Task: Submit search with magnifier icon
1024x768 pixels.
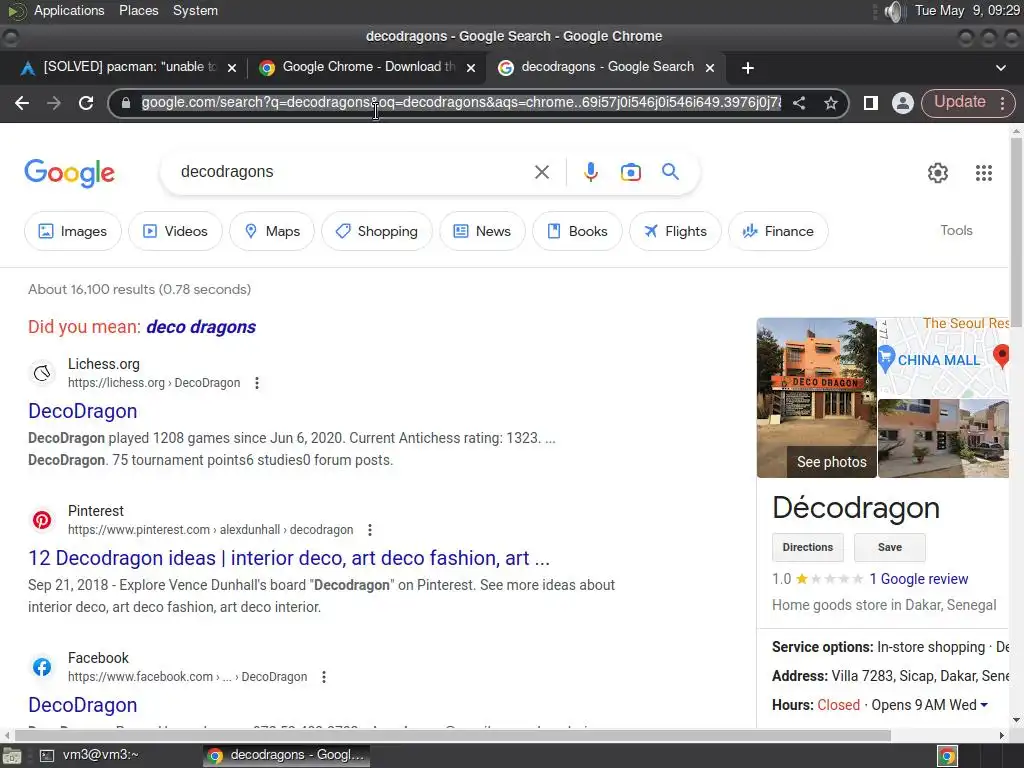Action: [x=670, y=172]
